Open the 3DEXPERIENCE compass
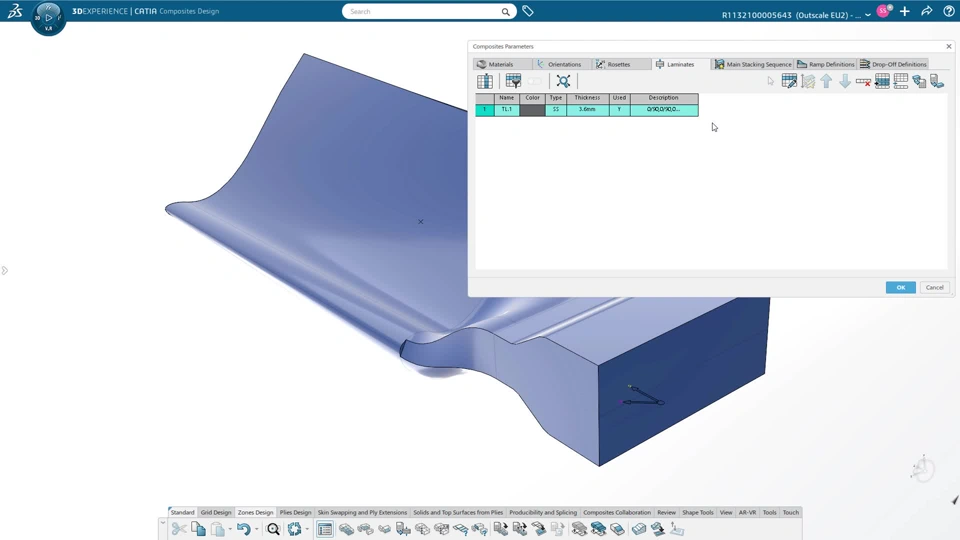Image resolution: width=960 pixels, height=540 pixels. point(48,18)
